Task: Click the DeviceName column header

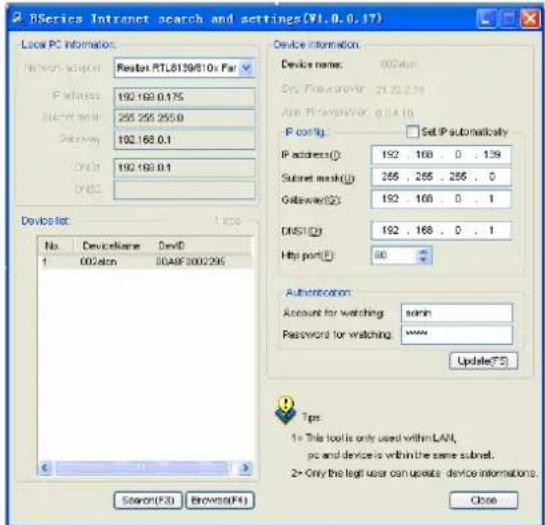Action: coord(111,246)
